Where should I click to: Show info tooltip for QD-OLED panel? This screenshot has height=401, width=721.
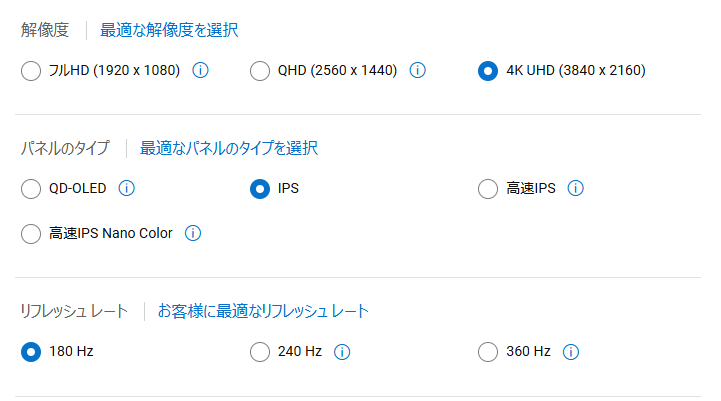coord(126,188)
